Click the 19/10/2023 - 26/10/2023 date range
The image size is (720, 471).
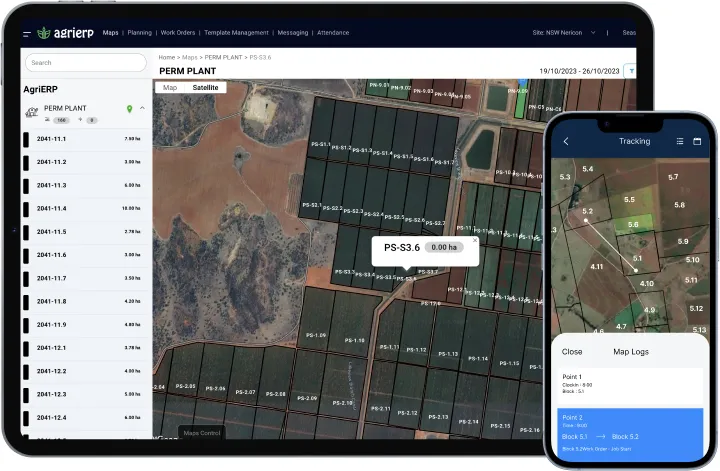coord(579,71)
